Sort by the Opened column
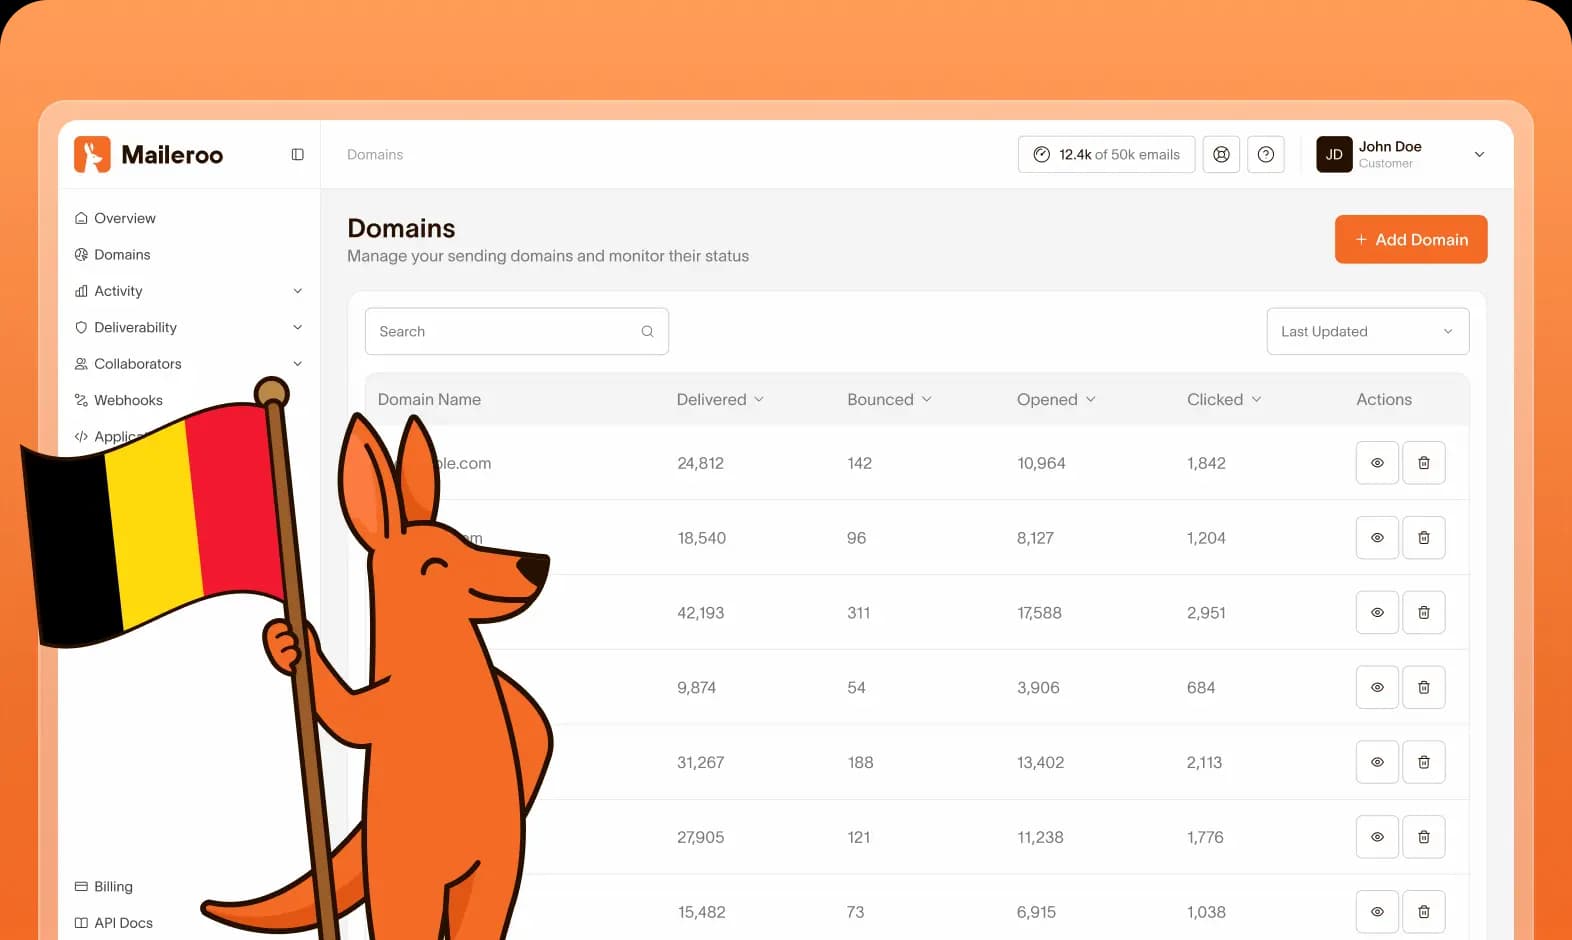Screen dimensions: 1572x940 [x=1056, y=399]
